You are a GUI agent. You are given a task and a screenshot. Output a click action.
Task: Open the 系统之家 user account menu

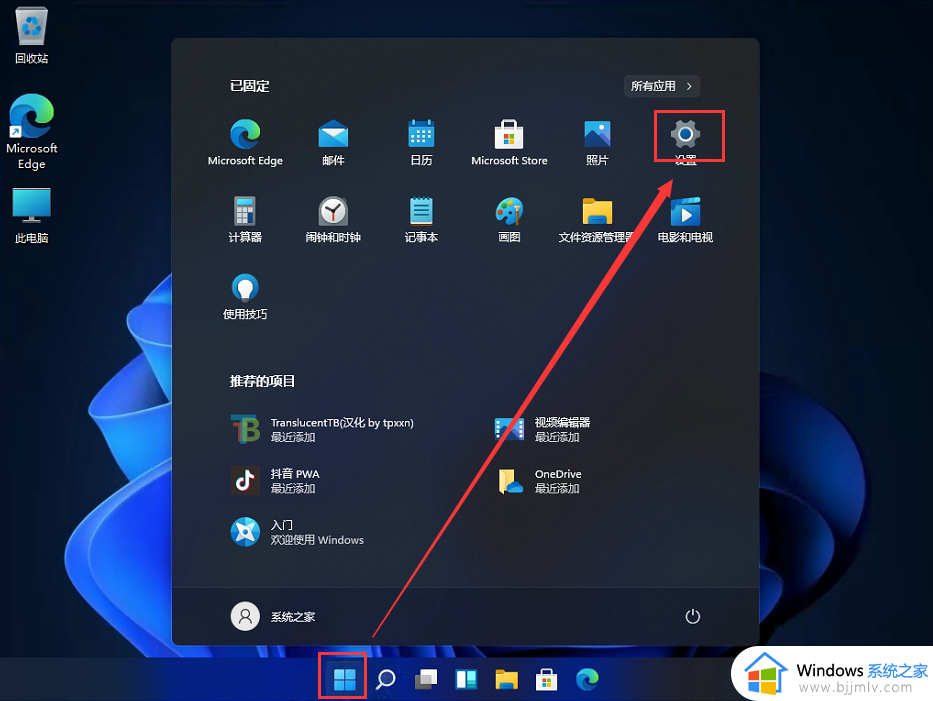click(x=273, y=616)
